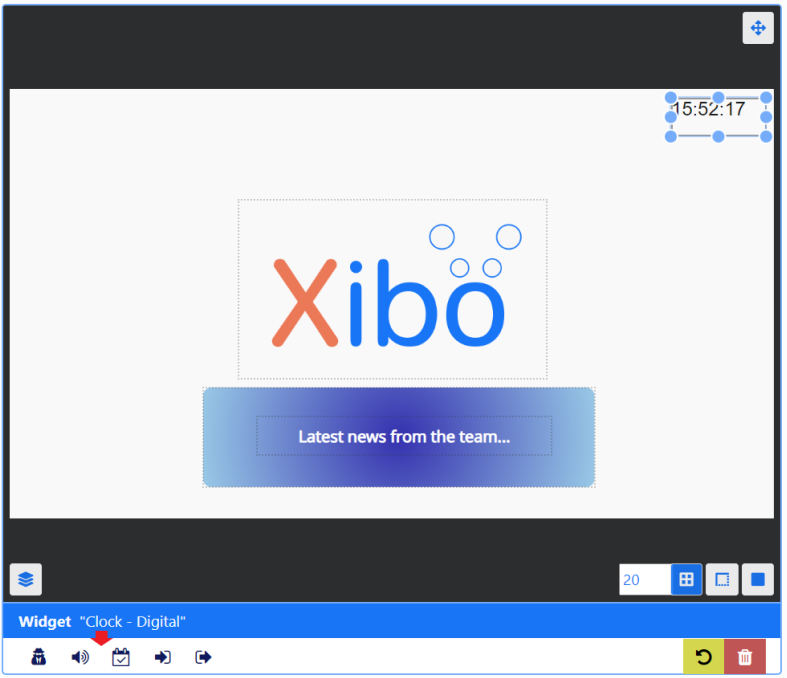Open widget permissions (spy icon)

39,657
